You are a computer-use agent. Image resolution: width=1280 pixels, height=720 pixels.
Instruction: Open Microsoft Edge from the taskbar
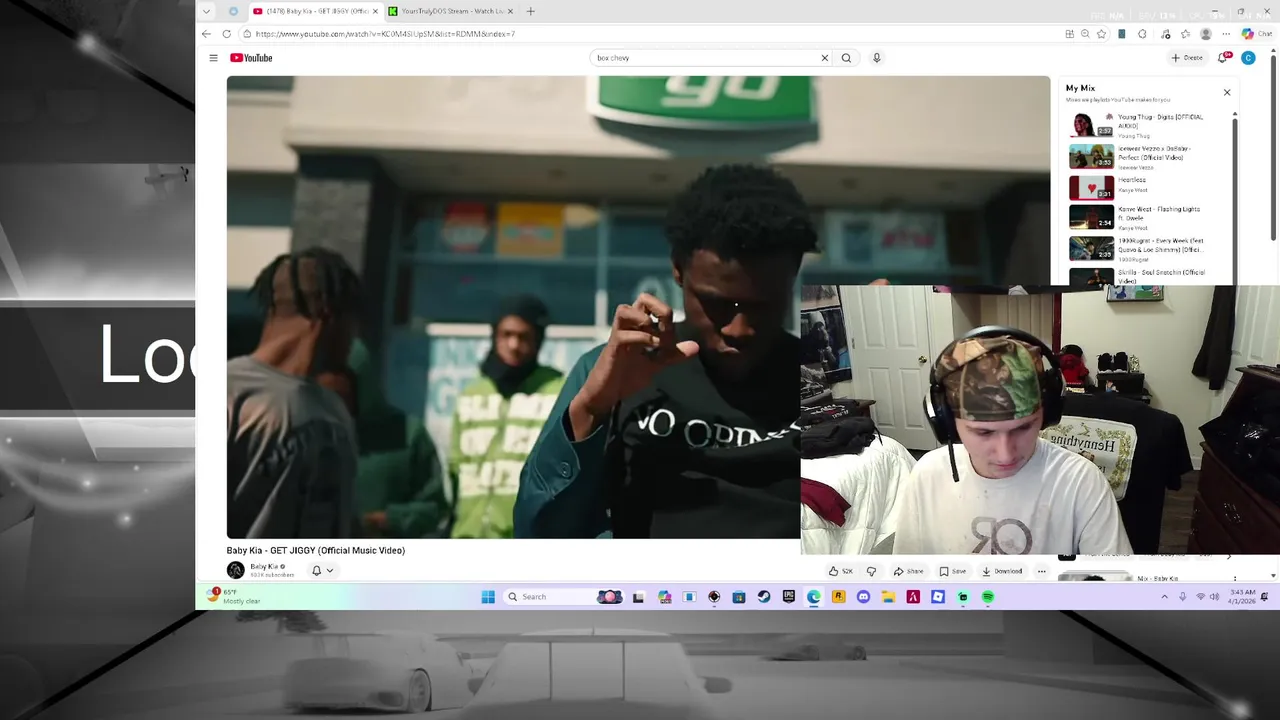[814, 597]
